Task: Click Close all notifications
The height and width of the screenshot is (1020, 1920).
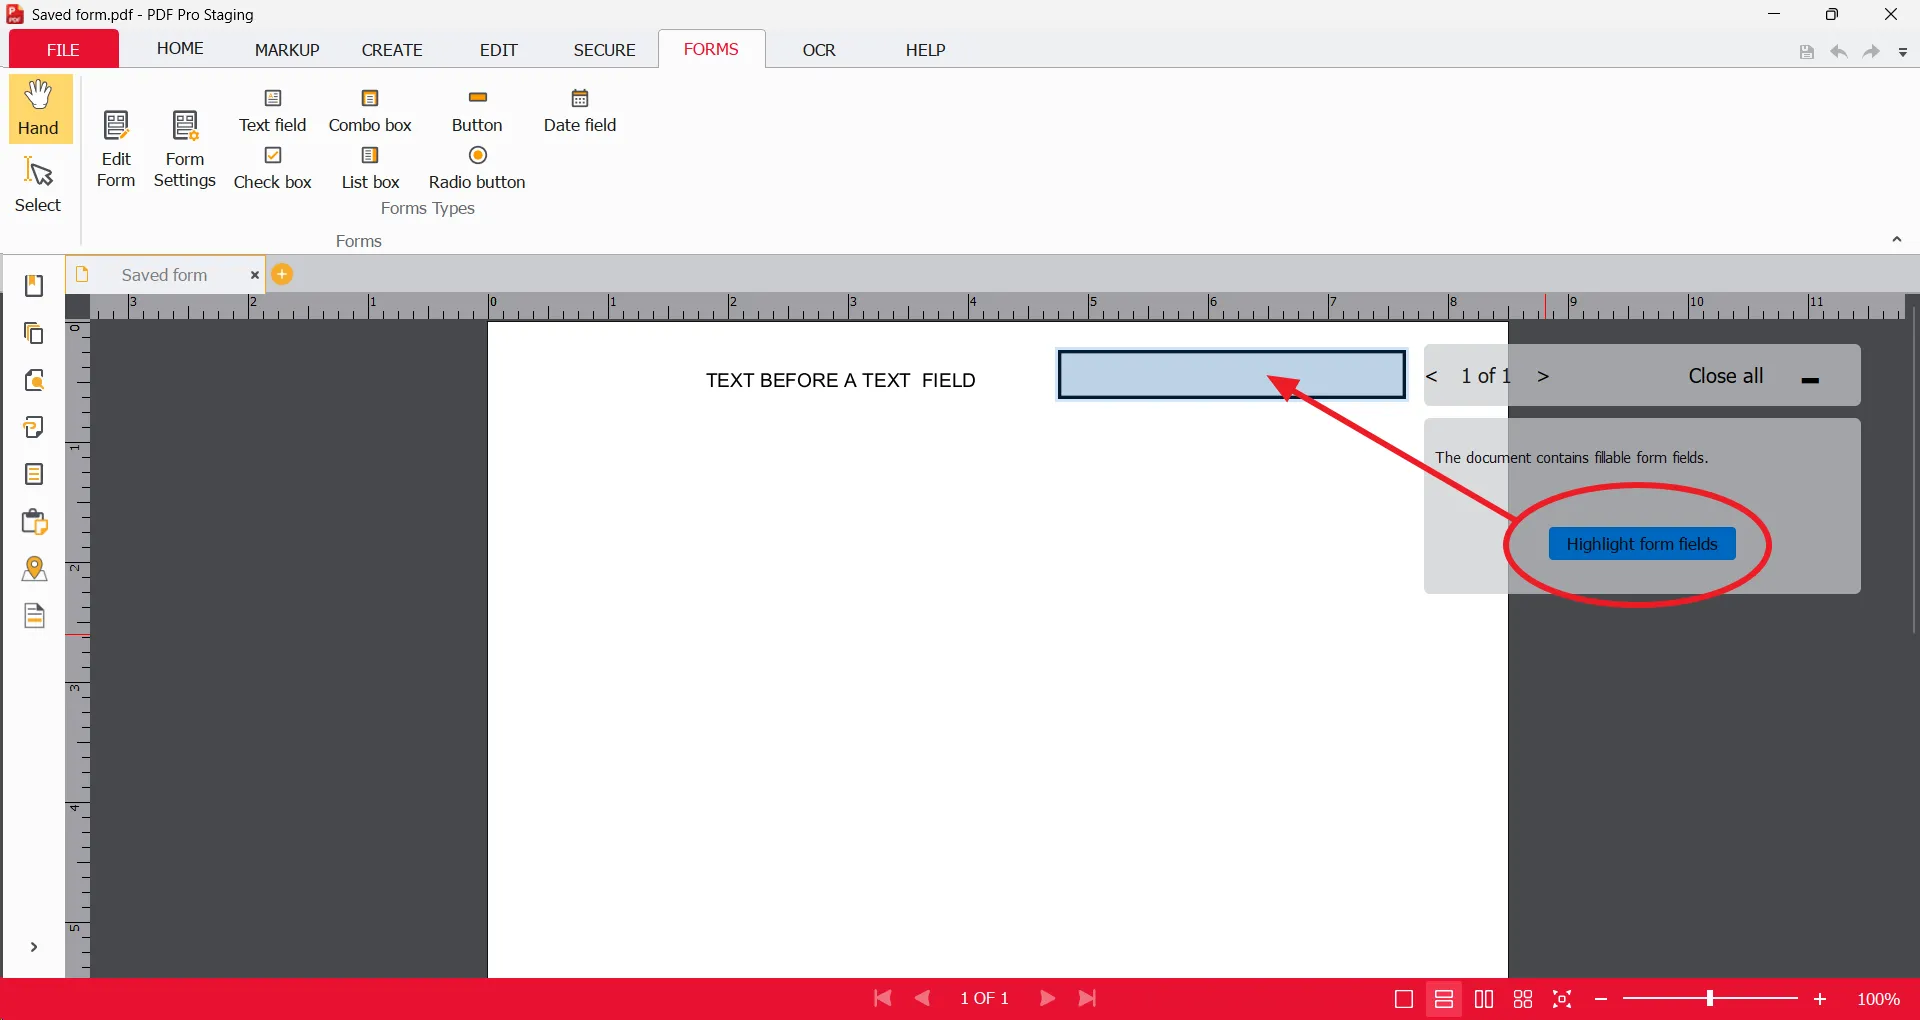Action: point(1726,376)
